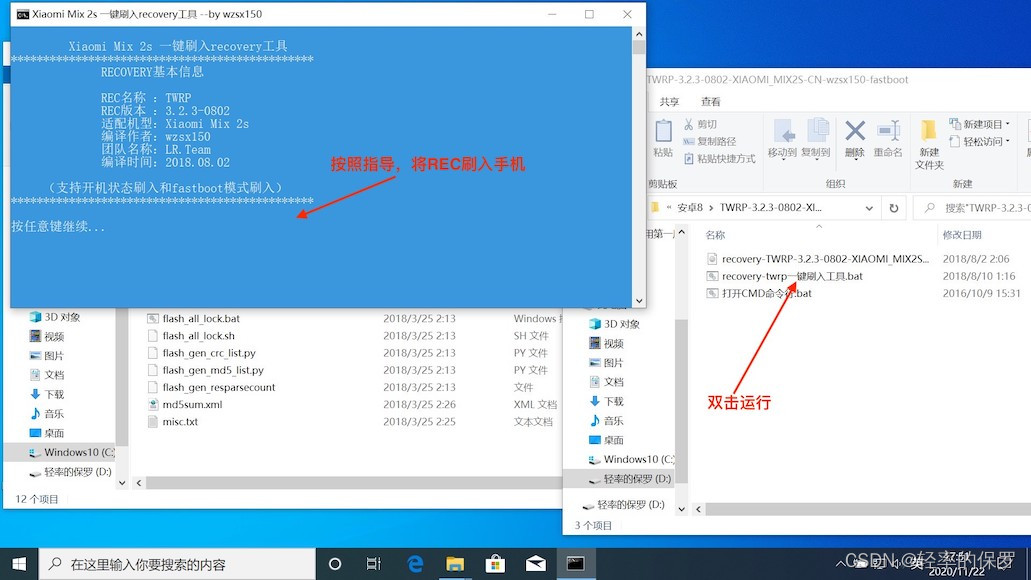Click the Rename (重命名) icon
The width and height of the screenshot is (1031, 580).
(x=888, y=131)
